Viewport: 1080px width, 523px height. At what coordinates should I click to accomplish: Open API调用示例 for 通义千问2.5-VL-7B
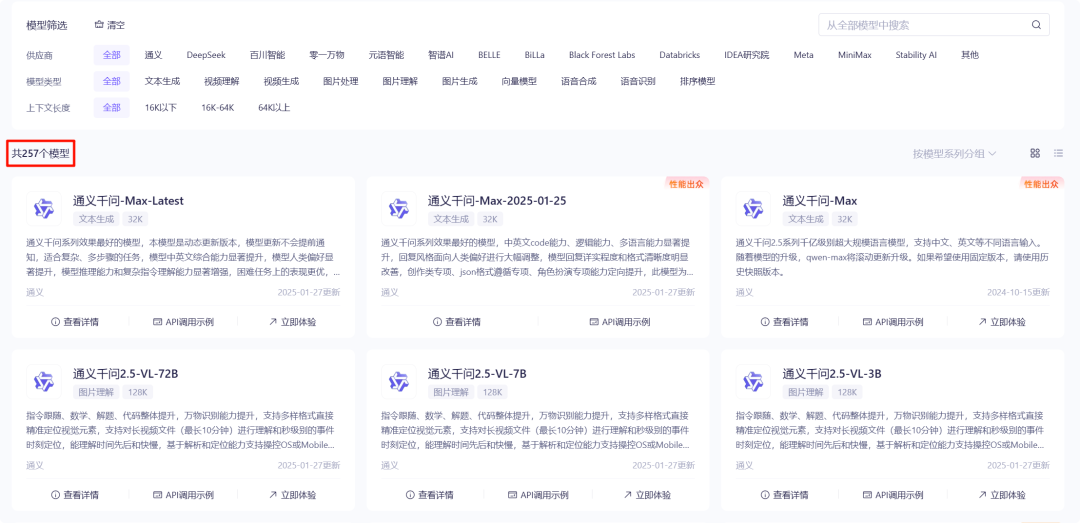[538, 495]
